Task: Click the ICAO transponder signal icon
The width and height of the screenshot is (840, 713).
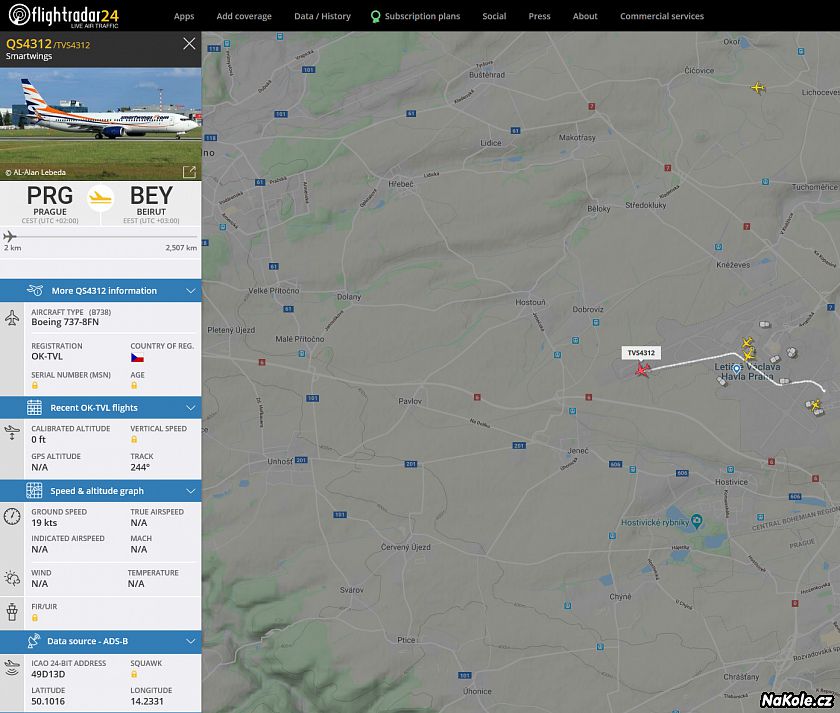Action: [12, 667]
